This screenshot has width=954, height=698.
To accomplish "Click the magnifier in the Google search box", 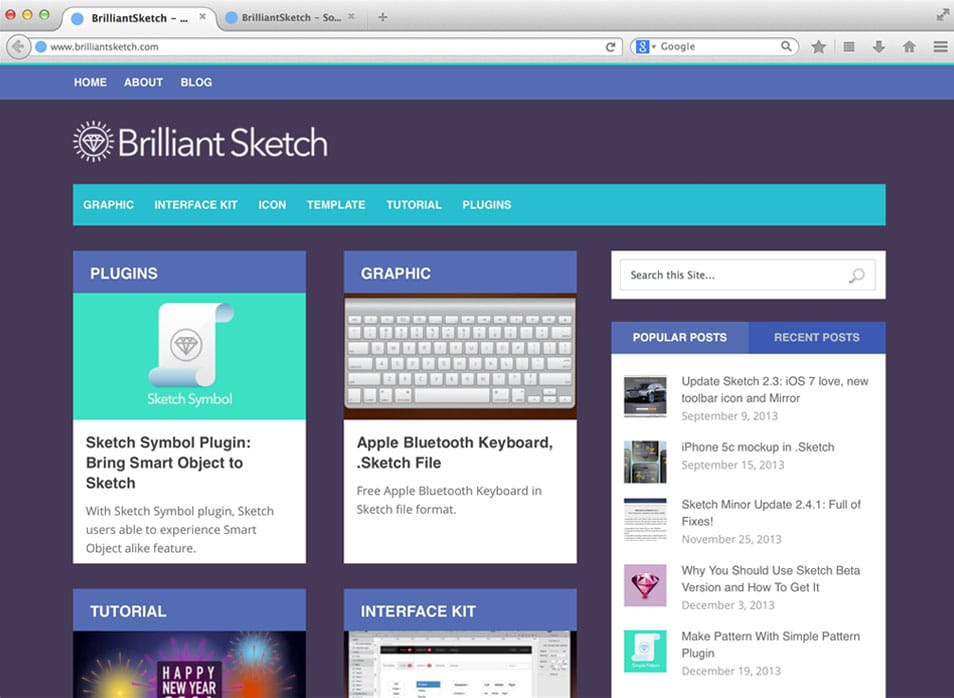I will 786,46.
